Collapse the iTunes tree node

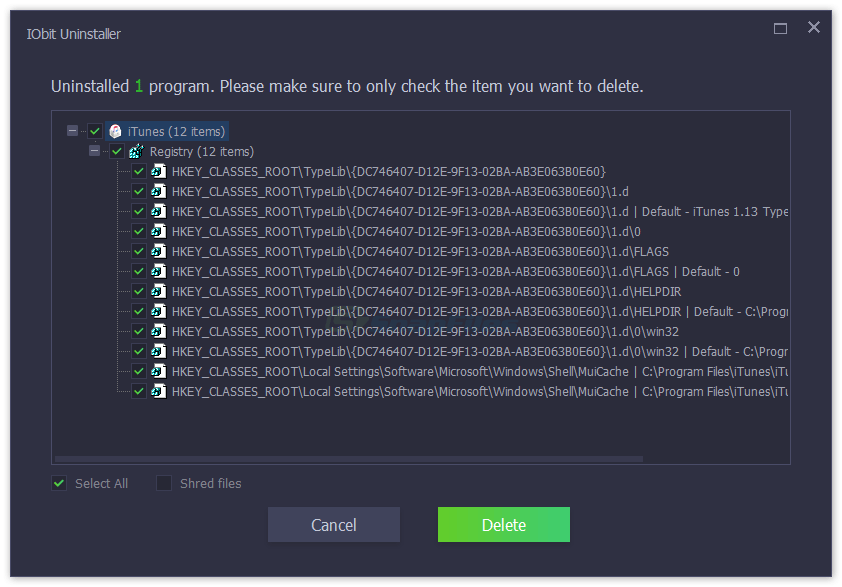73,131
